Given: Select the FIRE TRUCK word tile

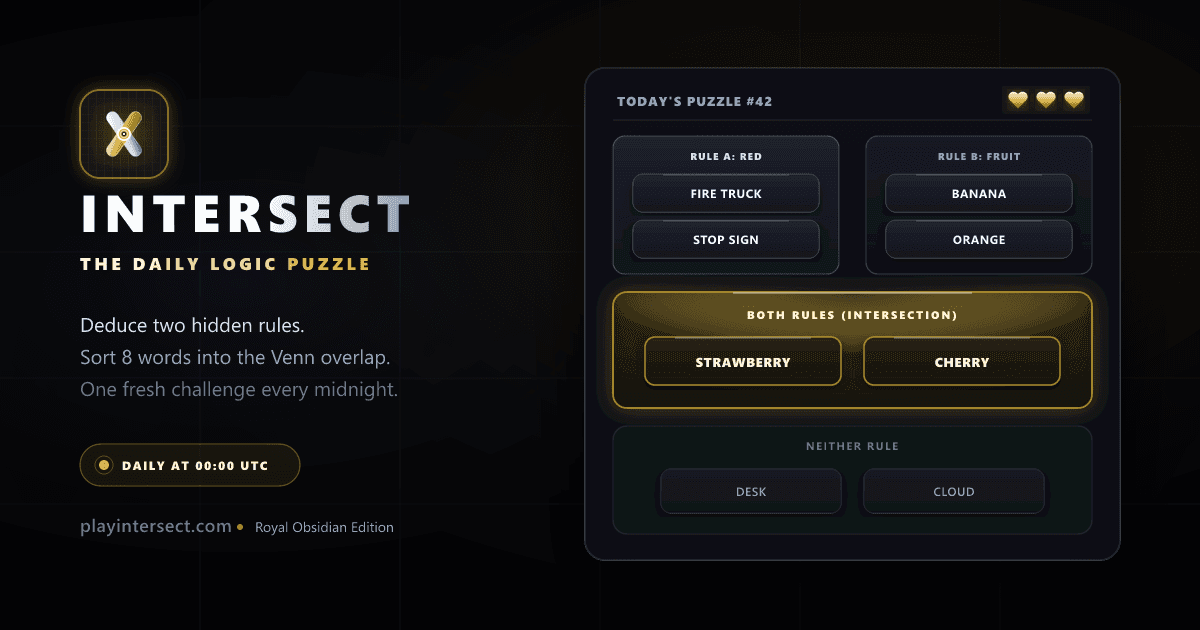Looking at the screenshot, I should click(726, 193).
